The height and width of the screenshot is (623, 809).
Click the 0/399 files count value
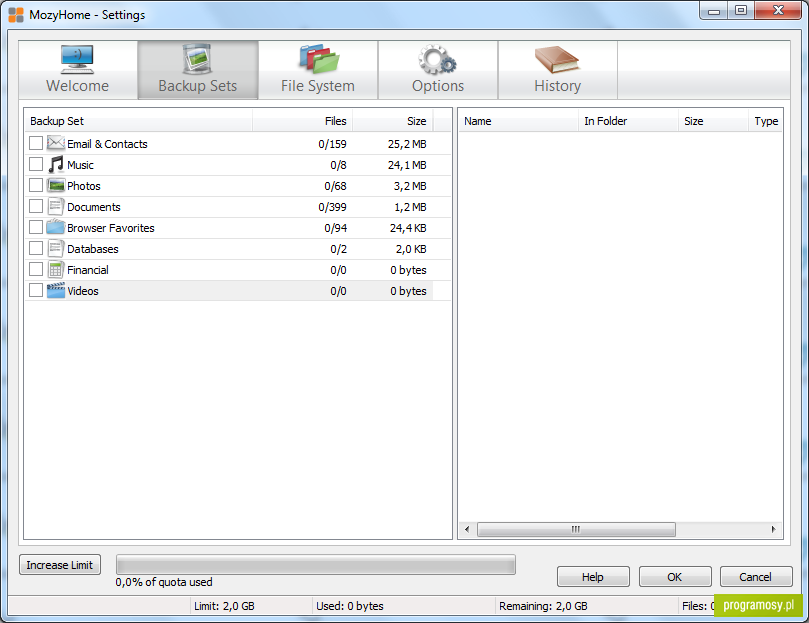click(332, 207)
